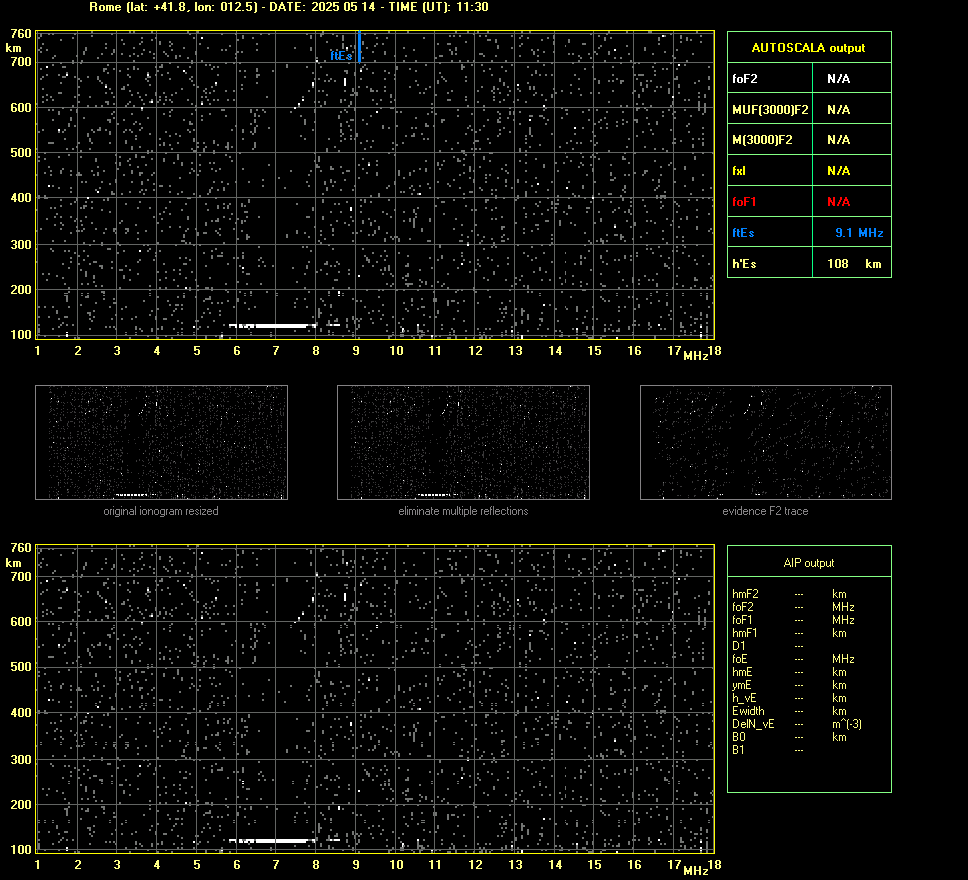Image resolution: width=968 pixels, height=880 pixels.
Task: Click the N/A value in AUTOSCALA foF2 row
Action: pos(838,78)
